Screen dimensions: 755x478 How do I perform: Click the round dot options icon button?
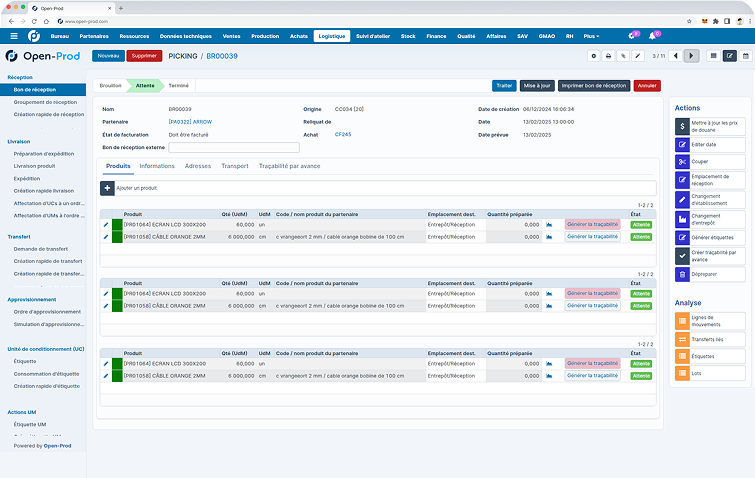pyautogui.click(x=594, y=56)
